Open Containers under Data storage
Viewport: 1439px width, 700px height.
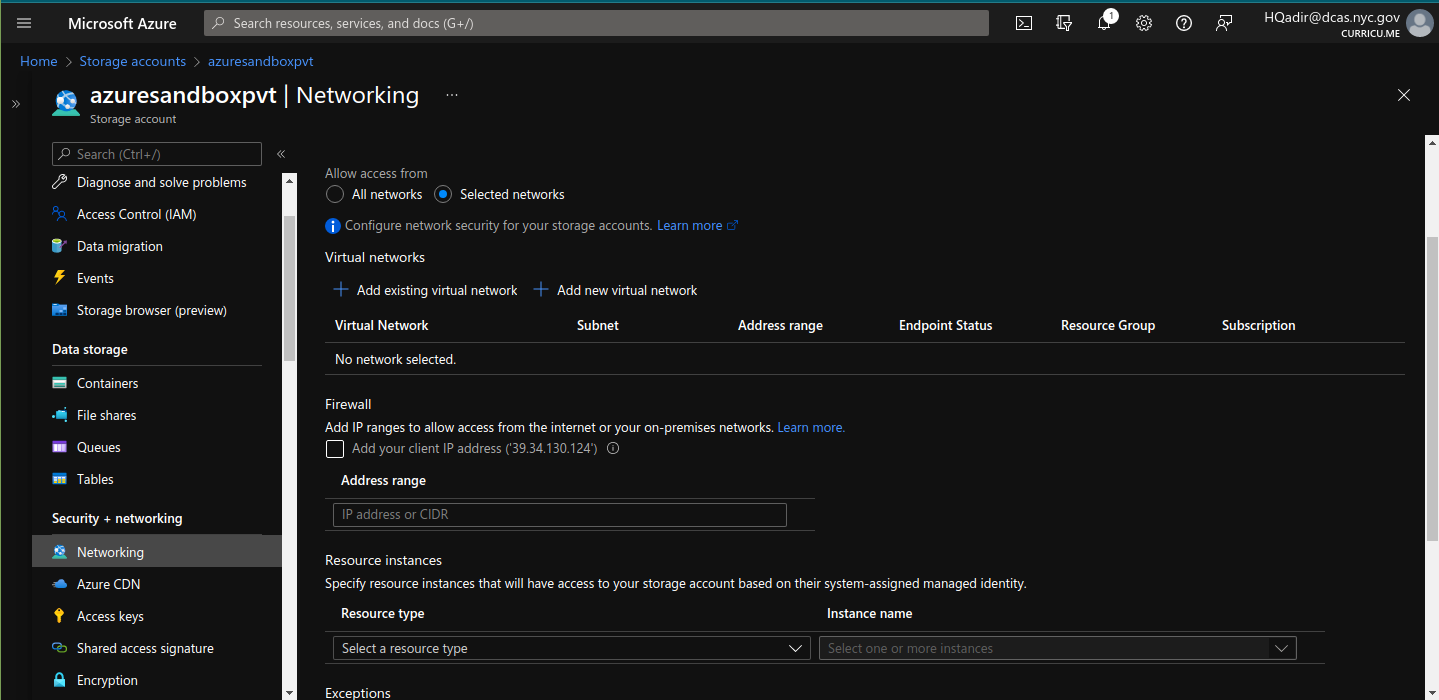pos(107,383)
